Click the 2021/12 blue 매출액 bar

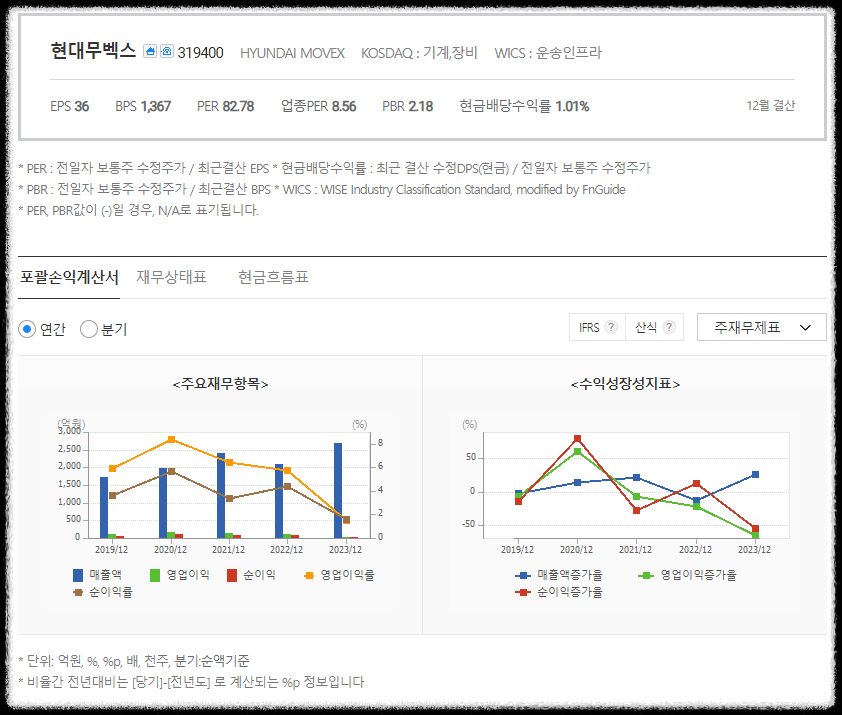221,495
